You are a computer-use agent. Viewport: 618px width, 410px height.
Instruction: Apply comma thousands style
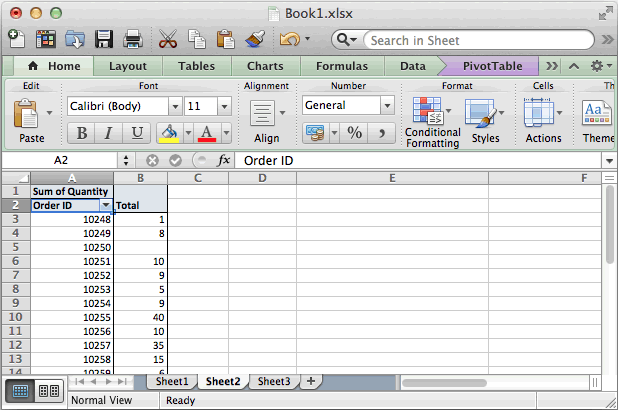(x=382, y=133)
